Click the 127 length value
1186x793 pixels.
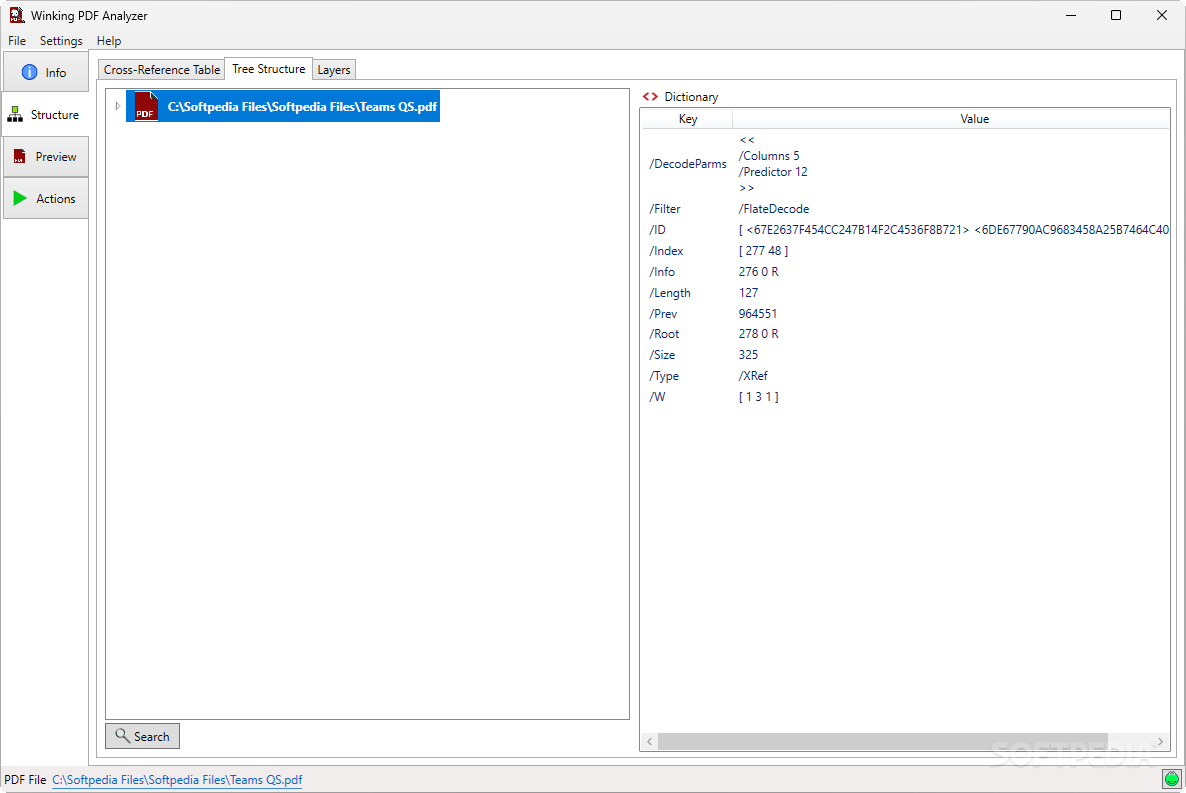tap(748, 293)
